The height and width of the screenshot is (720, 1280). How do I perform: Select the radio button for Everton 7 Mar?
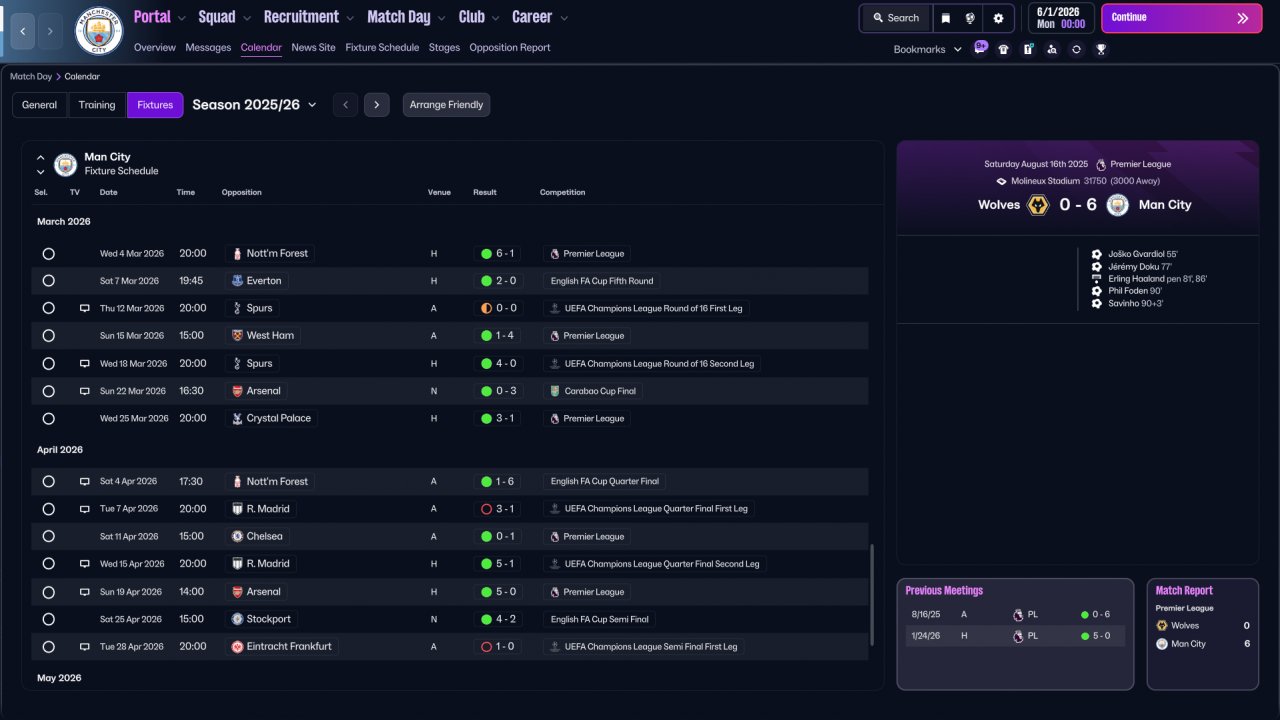tap(48, 281)
